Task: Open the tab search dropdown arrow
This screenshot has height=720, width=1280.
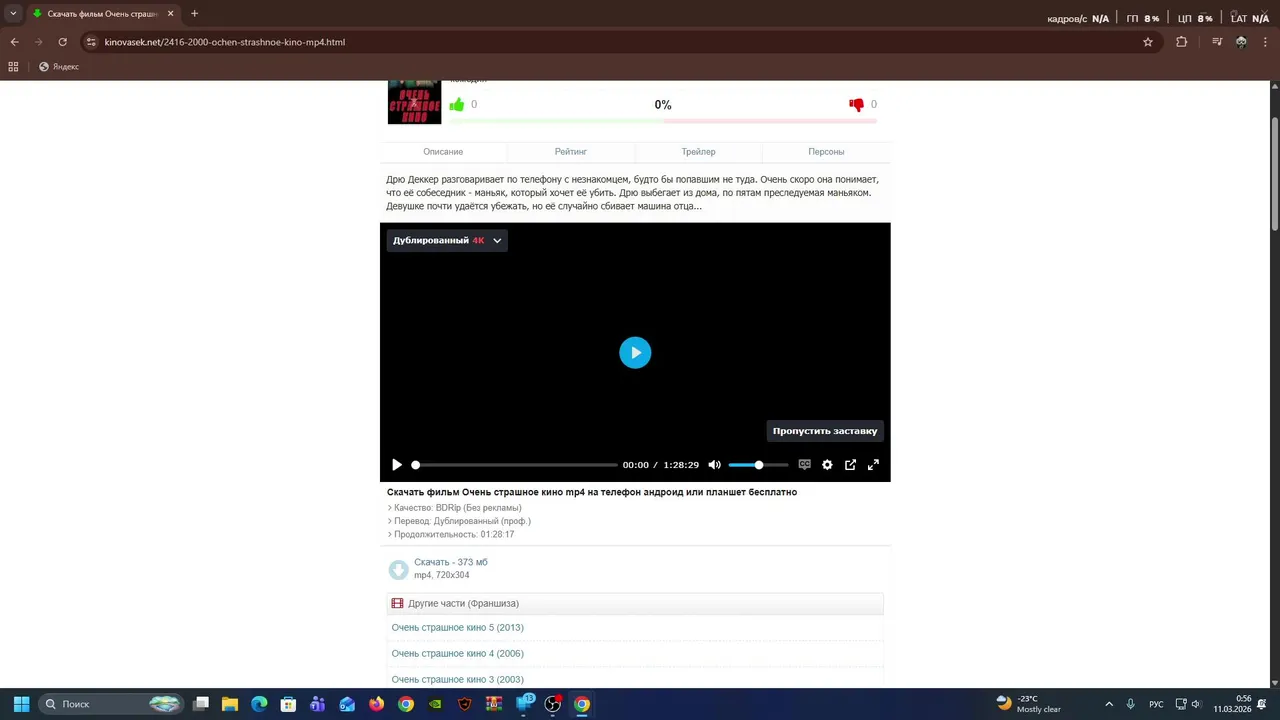Action: pos(12,14)
